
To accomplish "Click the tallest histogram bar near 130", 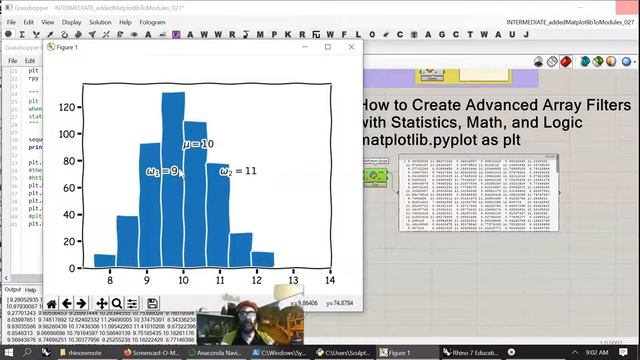I will tap(173, 180).
